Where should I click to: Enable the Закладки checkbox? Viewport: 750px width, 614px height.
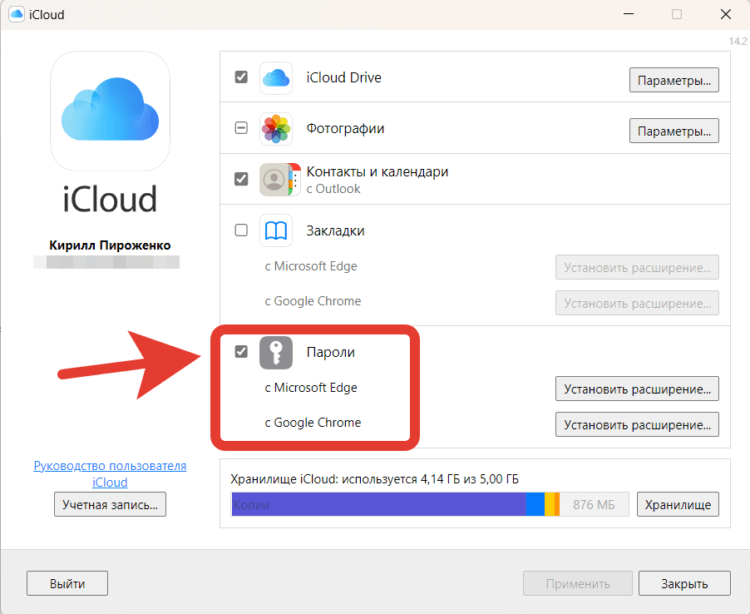pos(241,230)
